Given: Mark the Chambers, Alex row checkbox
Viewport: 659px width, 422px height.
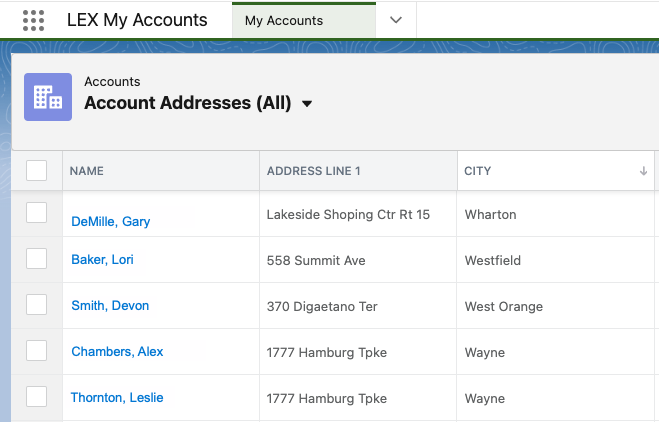Looking at the screenshot, I should tap(37, 351).
